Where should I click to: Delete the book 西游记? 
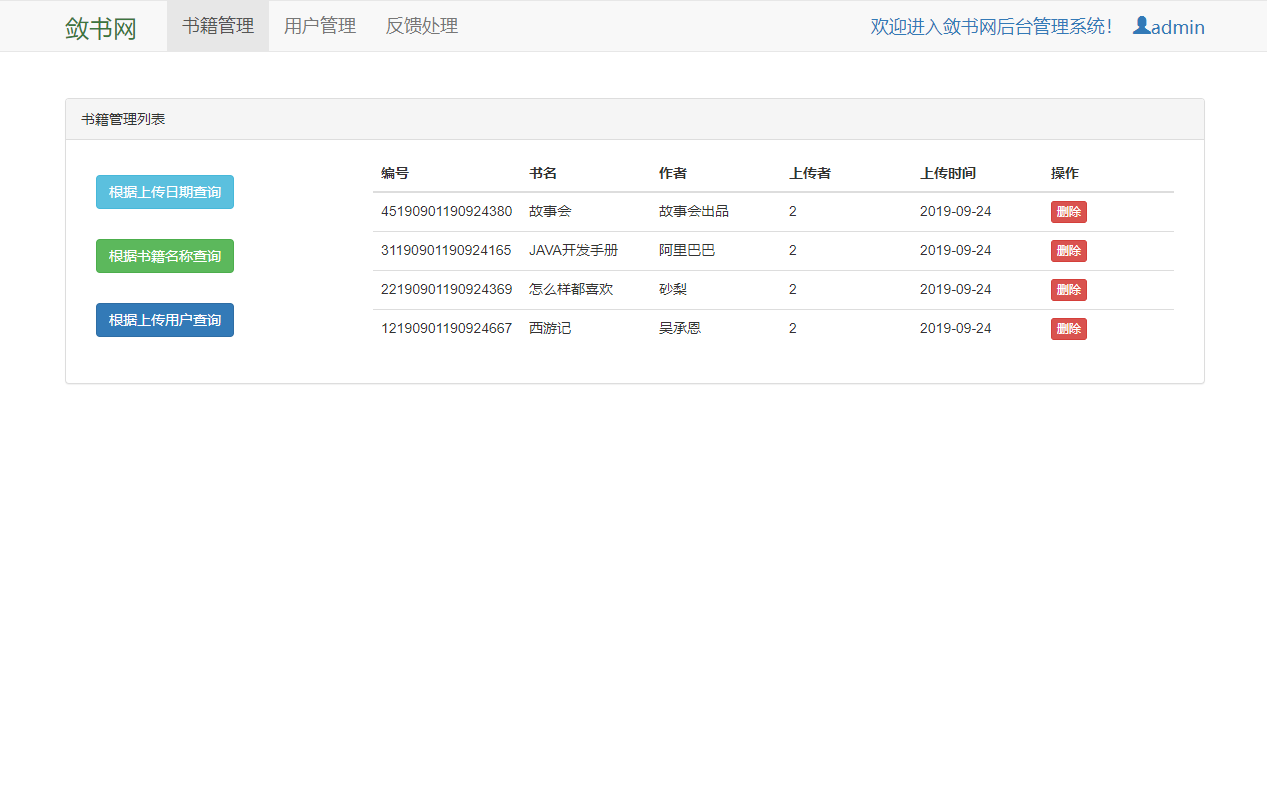click(1068, 328)
